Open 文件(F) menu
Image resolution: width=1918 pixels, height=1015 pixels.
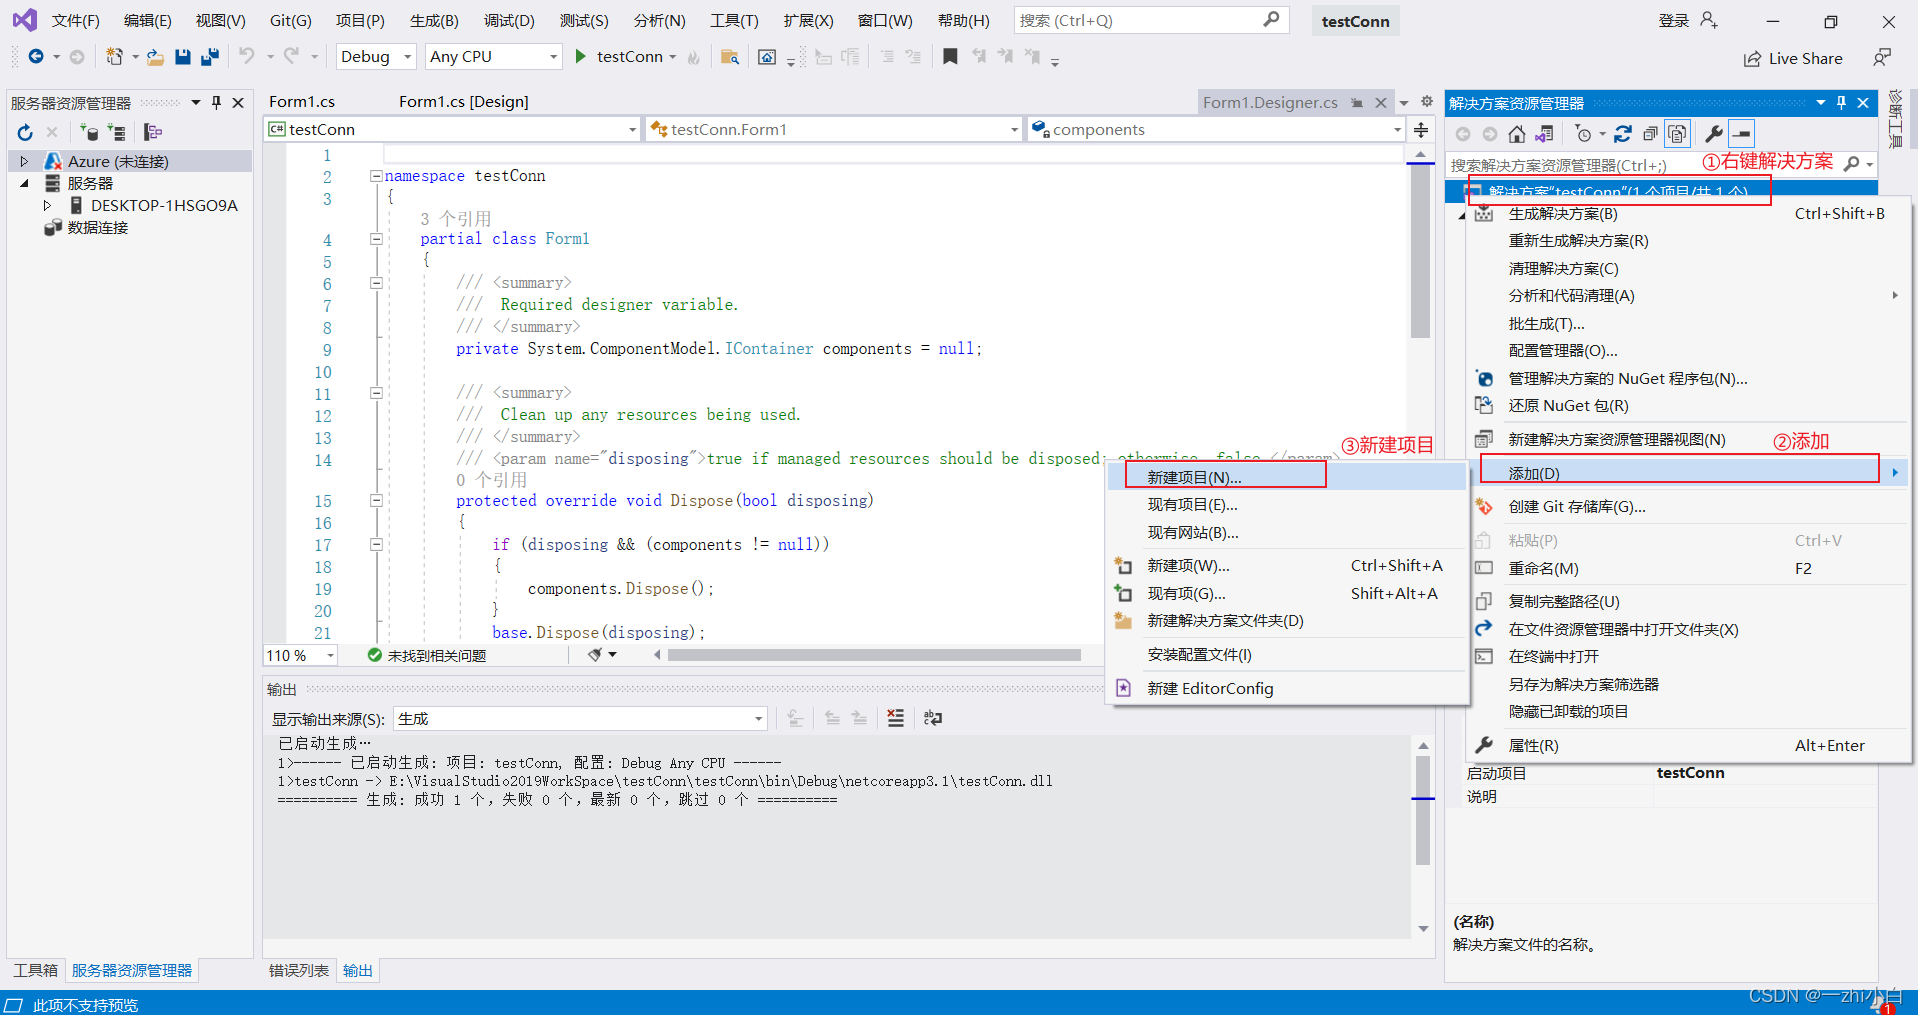[x=76, y=20]
